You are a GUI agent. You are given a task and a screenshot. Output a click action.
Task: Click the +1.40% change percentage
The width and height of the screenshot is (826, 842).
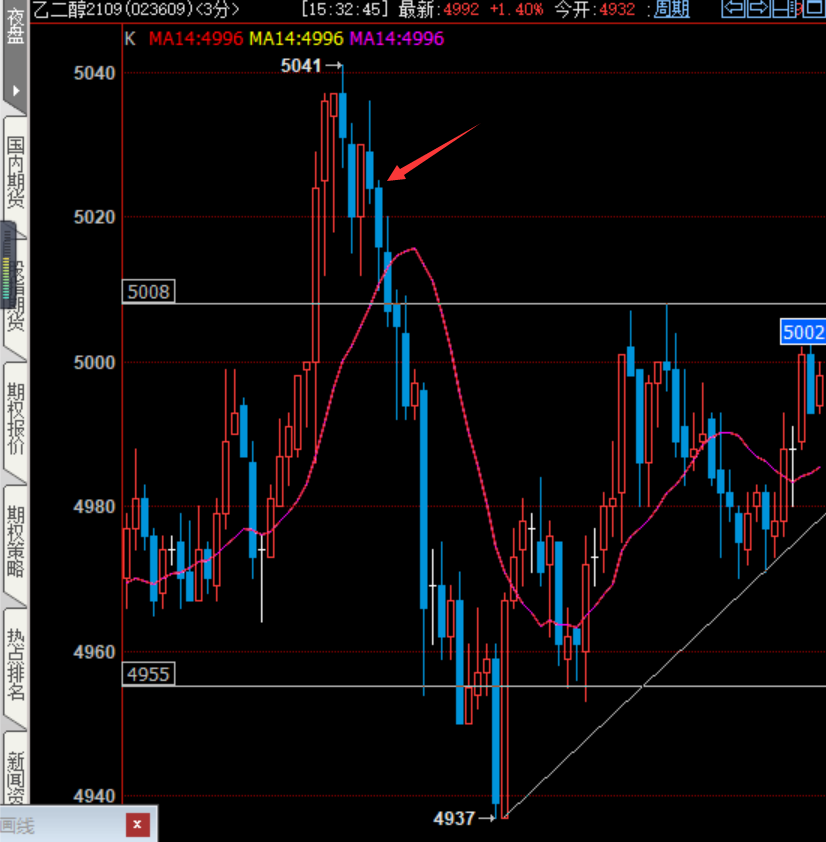pos(516,9)
